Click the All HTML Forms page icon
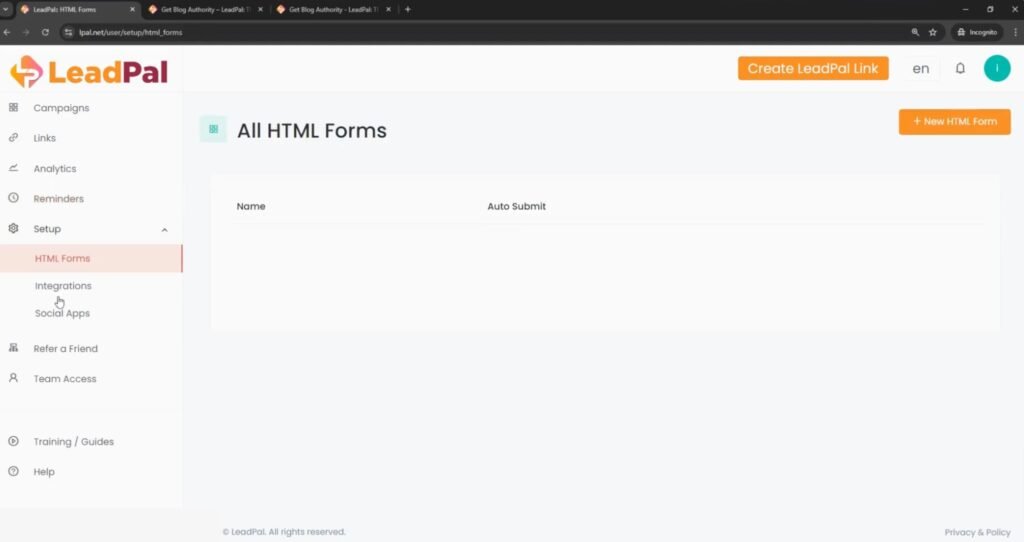Screen dimensions: 1024x542 [213, 129]
